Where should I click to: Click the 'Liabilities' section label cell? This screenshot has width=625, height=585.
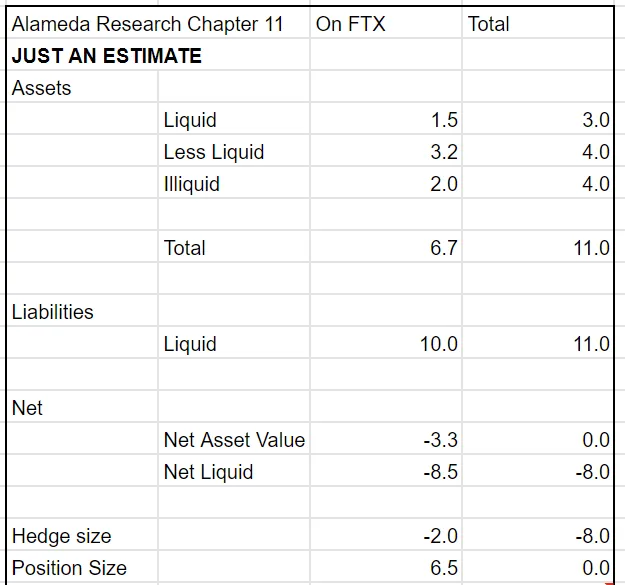(x=53, y=312)
